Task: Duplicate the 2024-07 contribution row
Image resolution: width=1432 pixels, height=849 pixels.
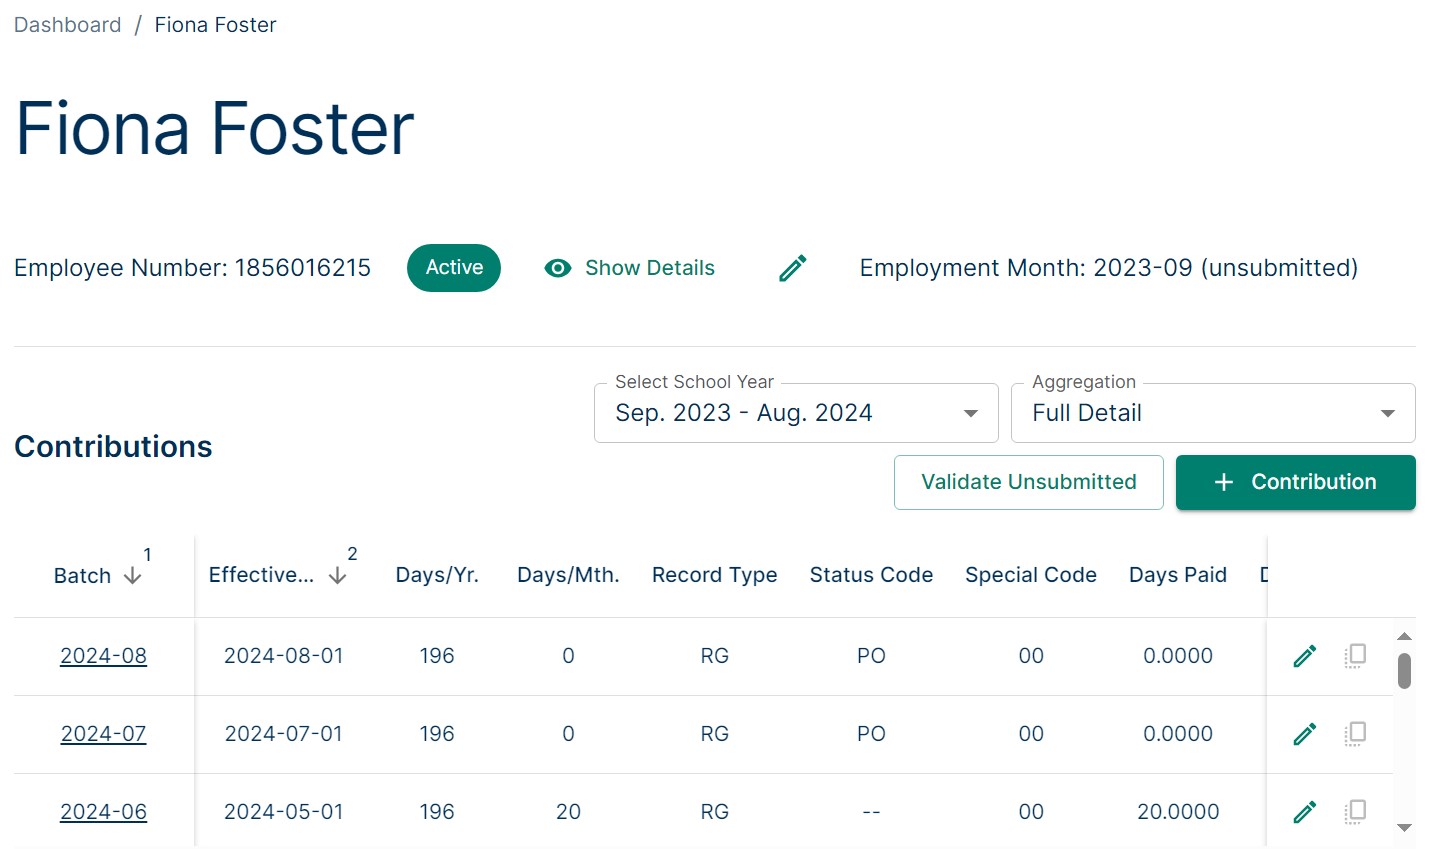Action: [x=1355, y=734]
